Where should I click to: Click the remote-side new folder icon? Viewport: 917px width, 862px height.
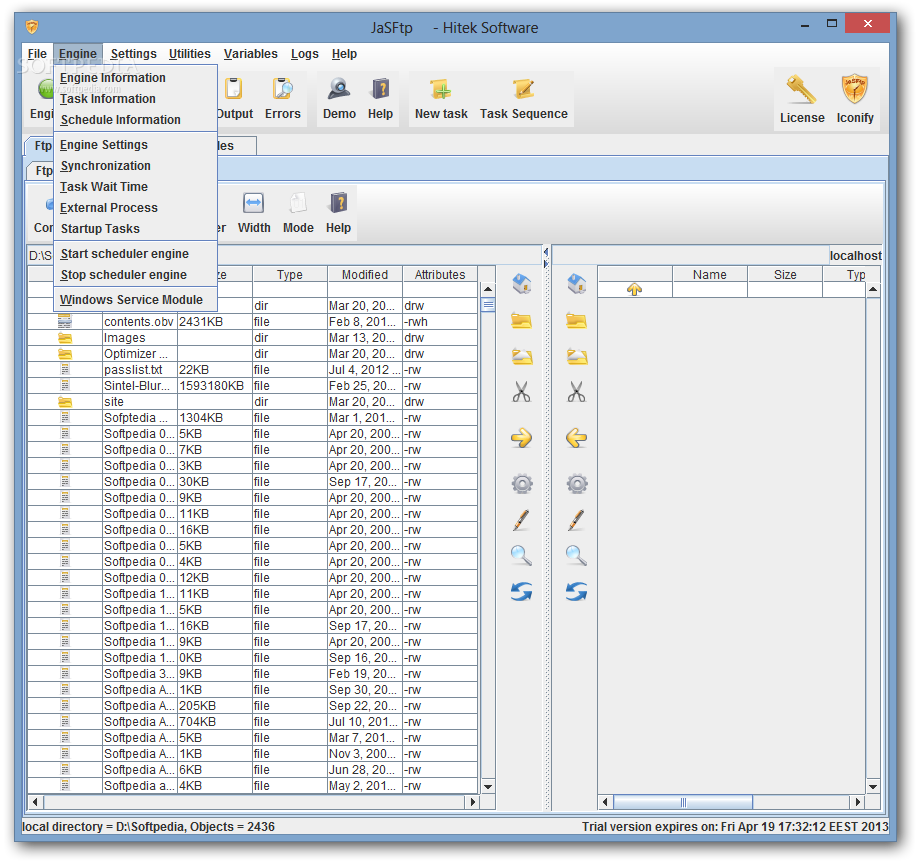point(577,356)
